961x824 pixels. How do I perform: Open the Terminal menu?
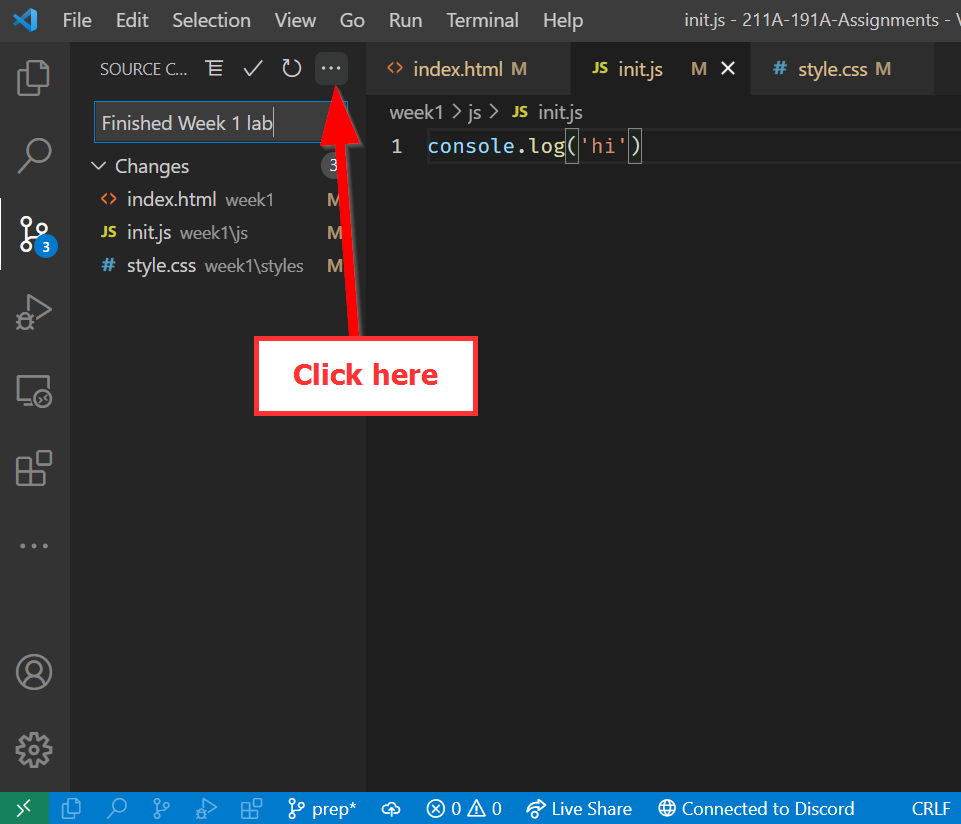pyautogui.click(x=482, y=20)
